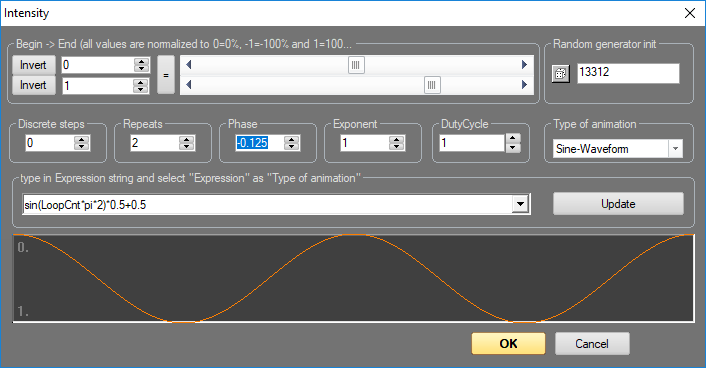Click the random generator init field 13312

[628, 73]
